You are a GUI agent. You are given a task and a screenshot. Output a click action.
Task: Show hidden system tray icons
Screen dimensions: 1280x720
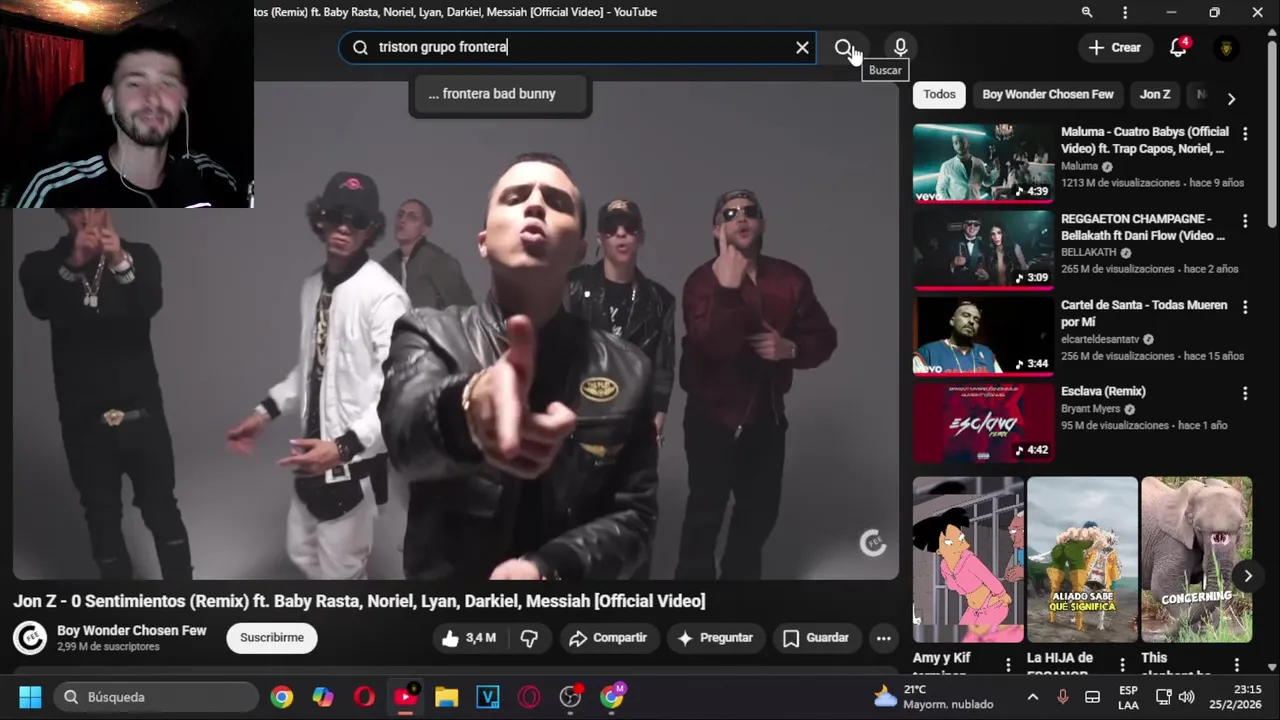1033,697
